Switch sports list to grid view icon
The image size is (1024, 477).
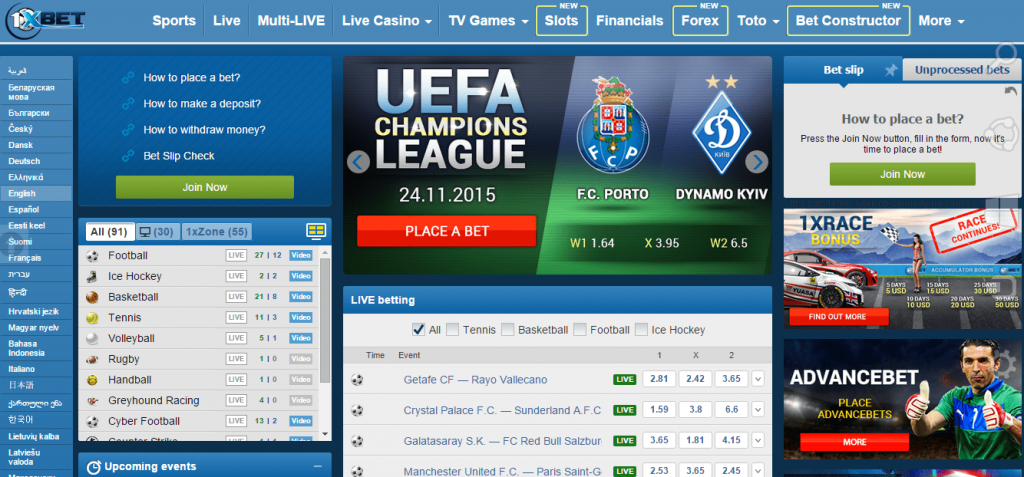pyautogui.click(x=316, y=231)
